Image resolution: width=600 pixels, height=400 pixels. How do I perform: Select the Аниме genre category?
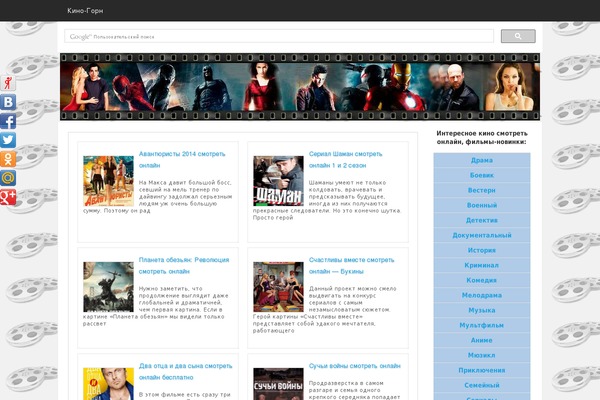[x=482, y=340]
